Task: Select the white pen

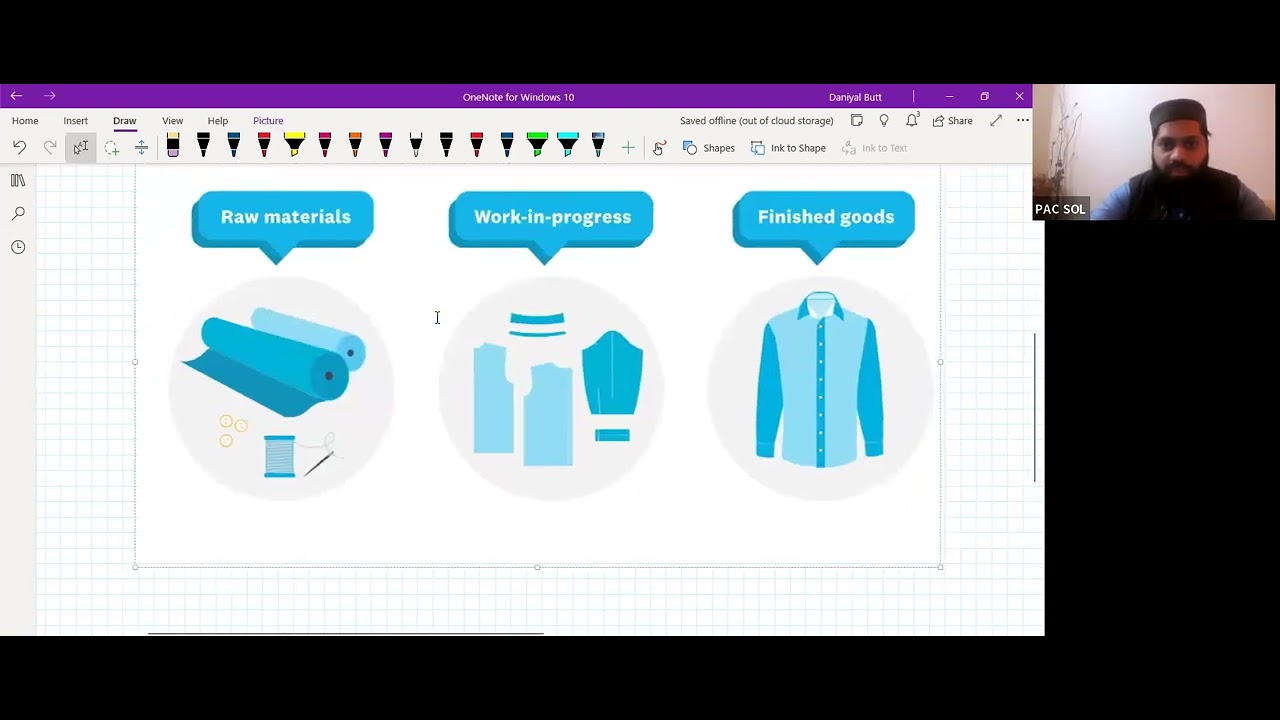Action: click(416, 147)
